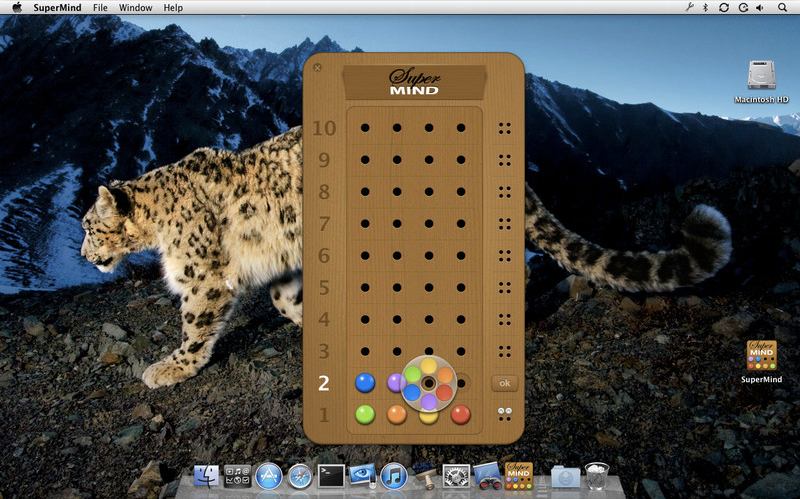Pick the green color in the peg wheel
Viewport: 800px width, 499px height.
tap(412, 374)
